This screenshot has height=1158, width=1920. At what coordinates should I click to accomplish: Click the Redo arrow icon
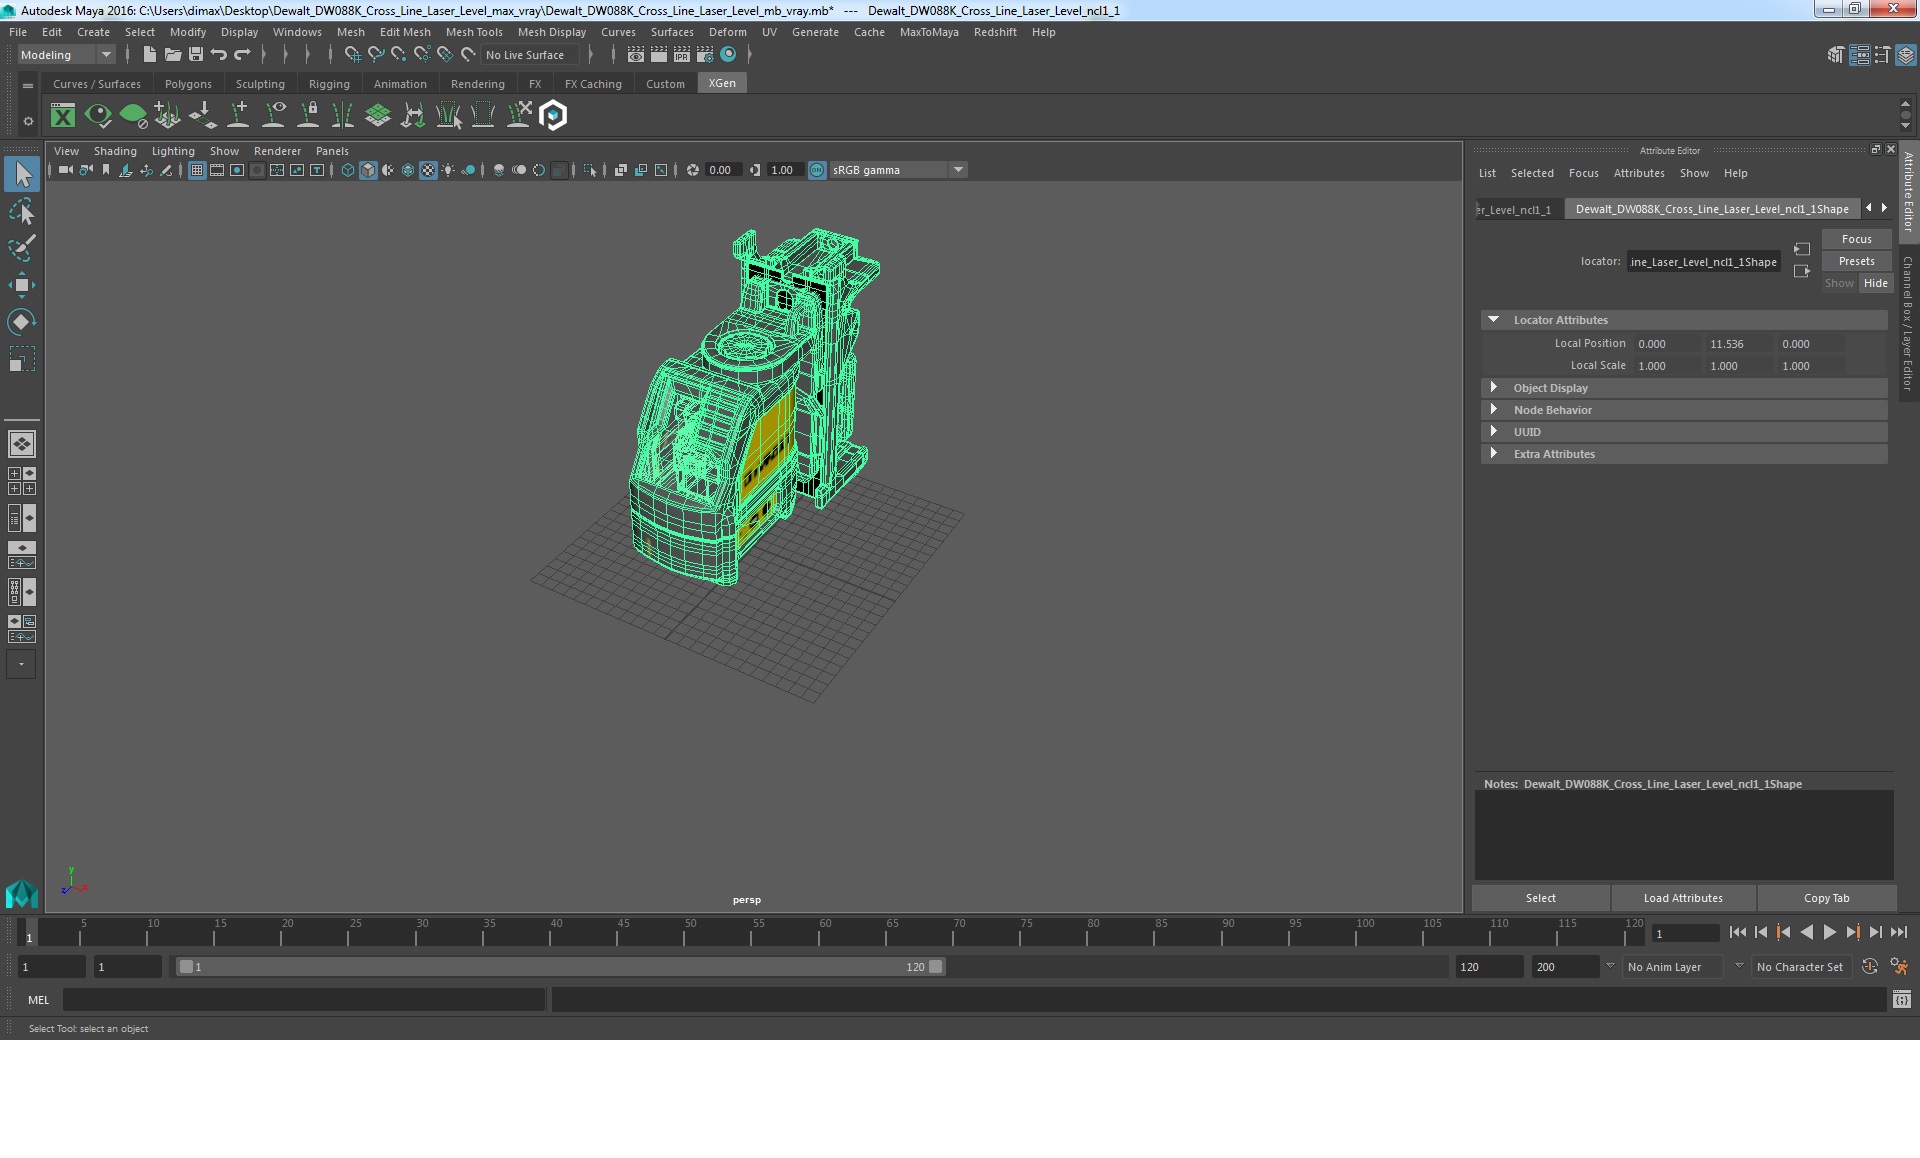pyautogui.click(x=242, y=55)
